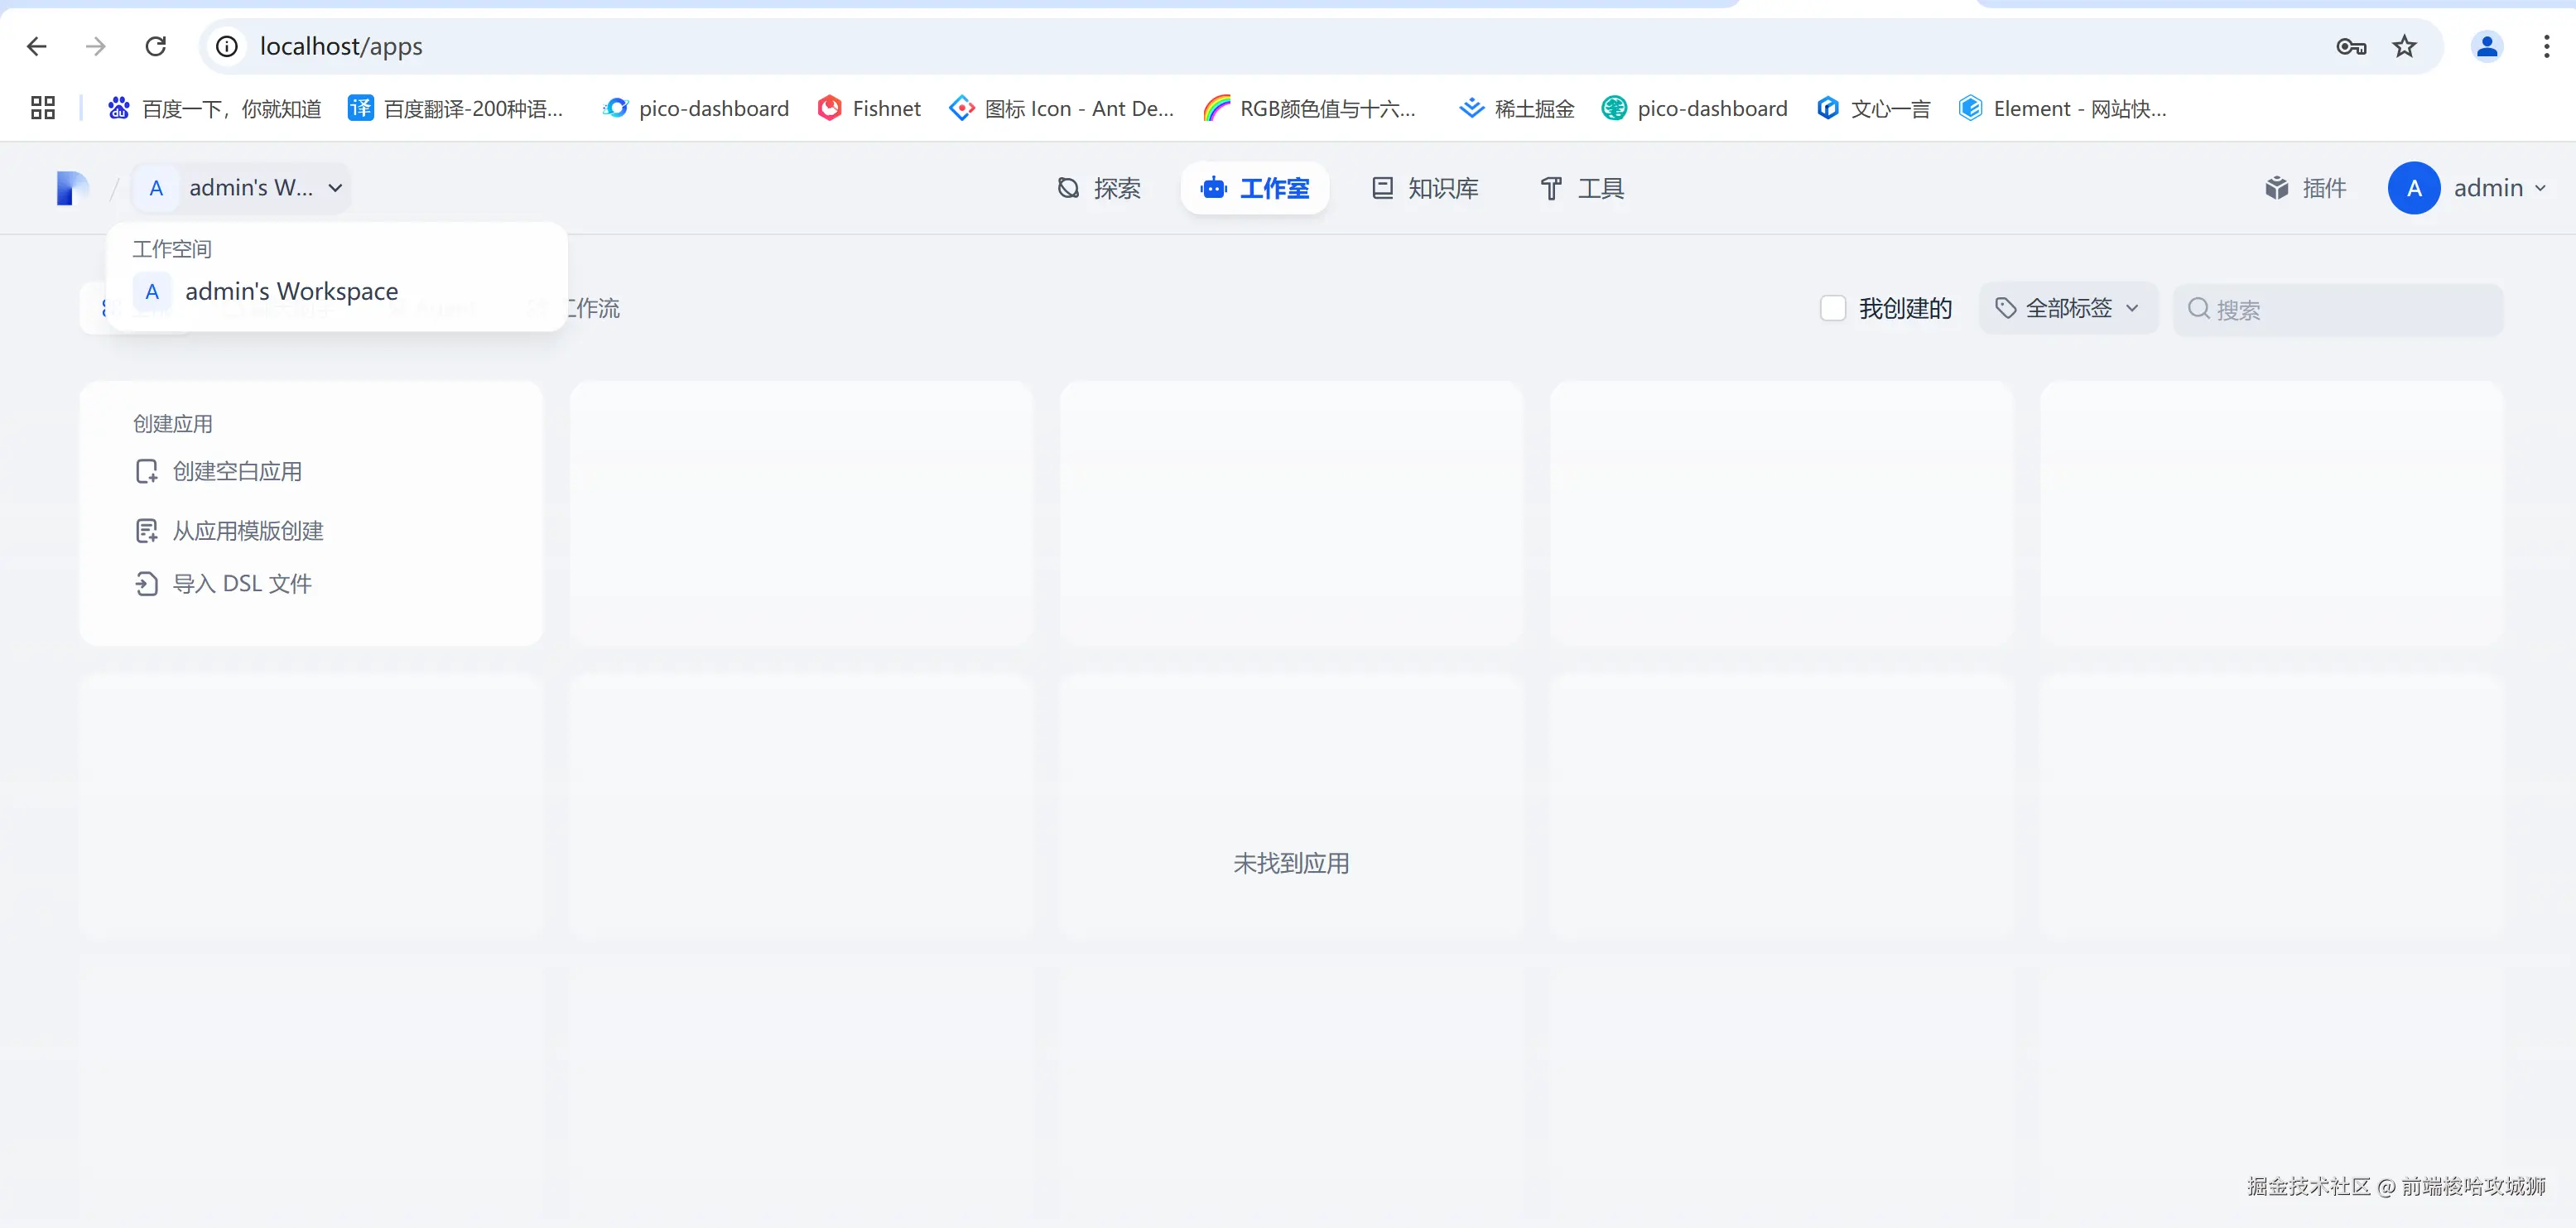Switch to the 工作室 studio tab

[x=1255, y=188]
